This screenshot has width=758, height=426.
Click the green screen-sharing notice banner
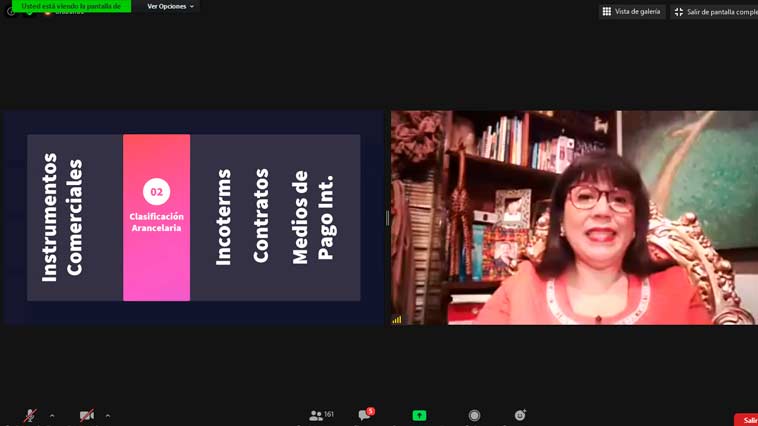click(72, 6)
